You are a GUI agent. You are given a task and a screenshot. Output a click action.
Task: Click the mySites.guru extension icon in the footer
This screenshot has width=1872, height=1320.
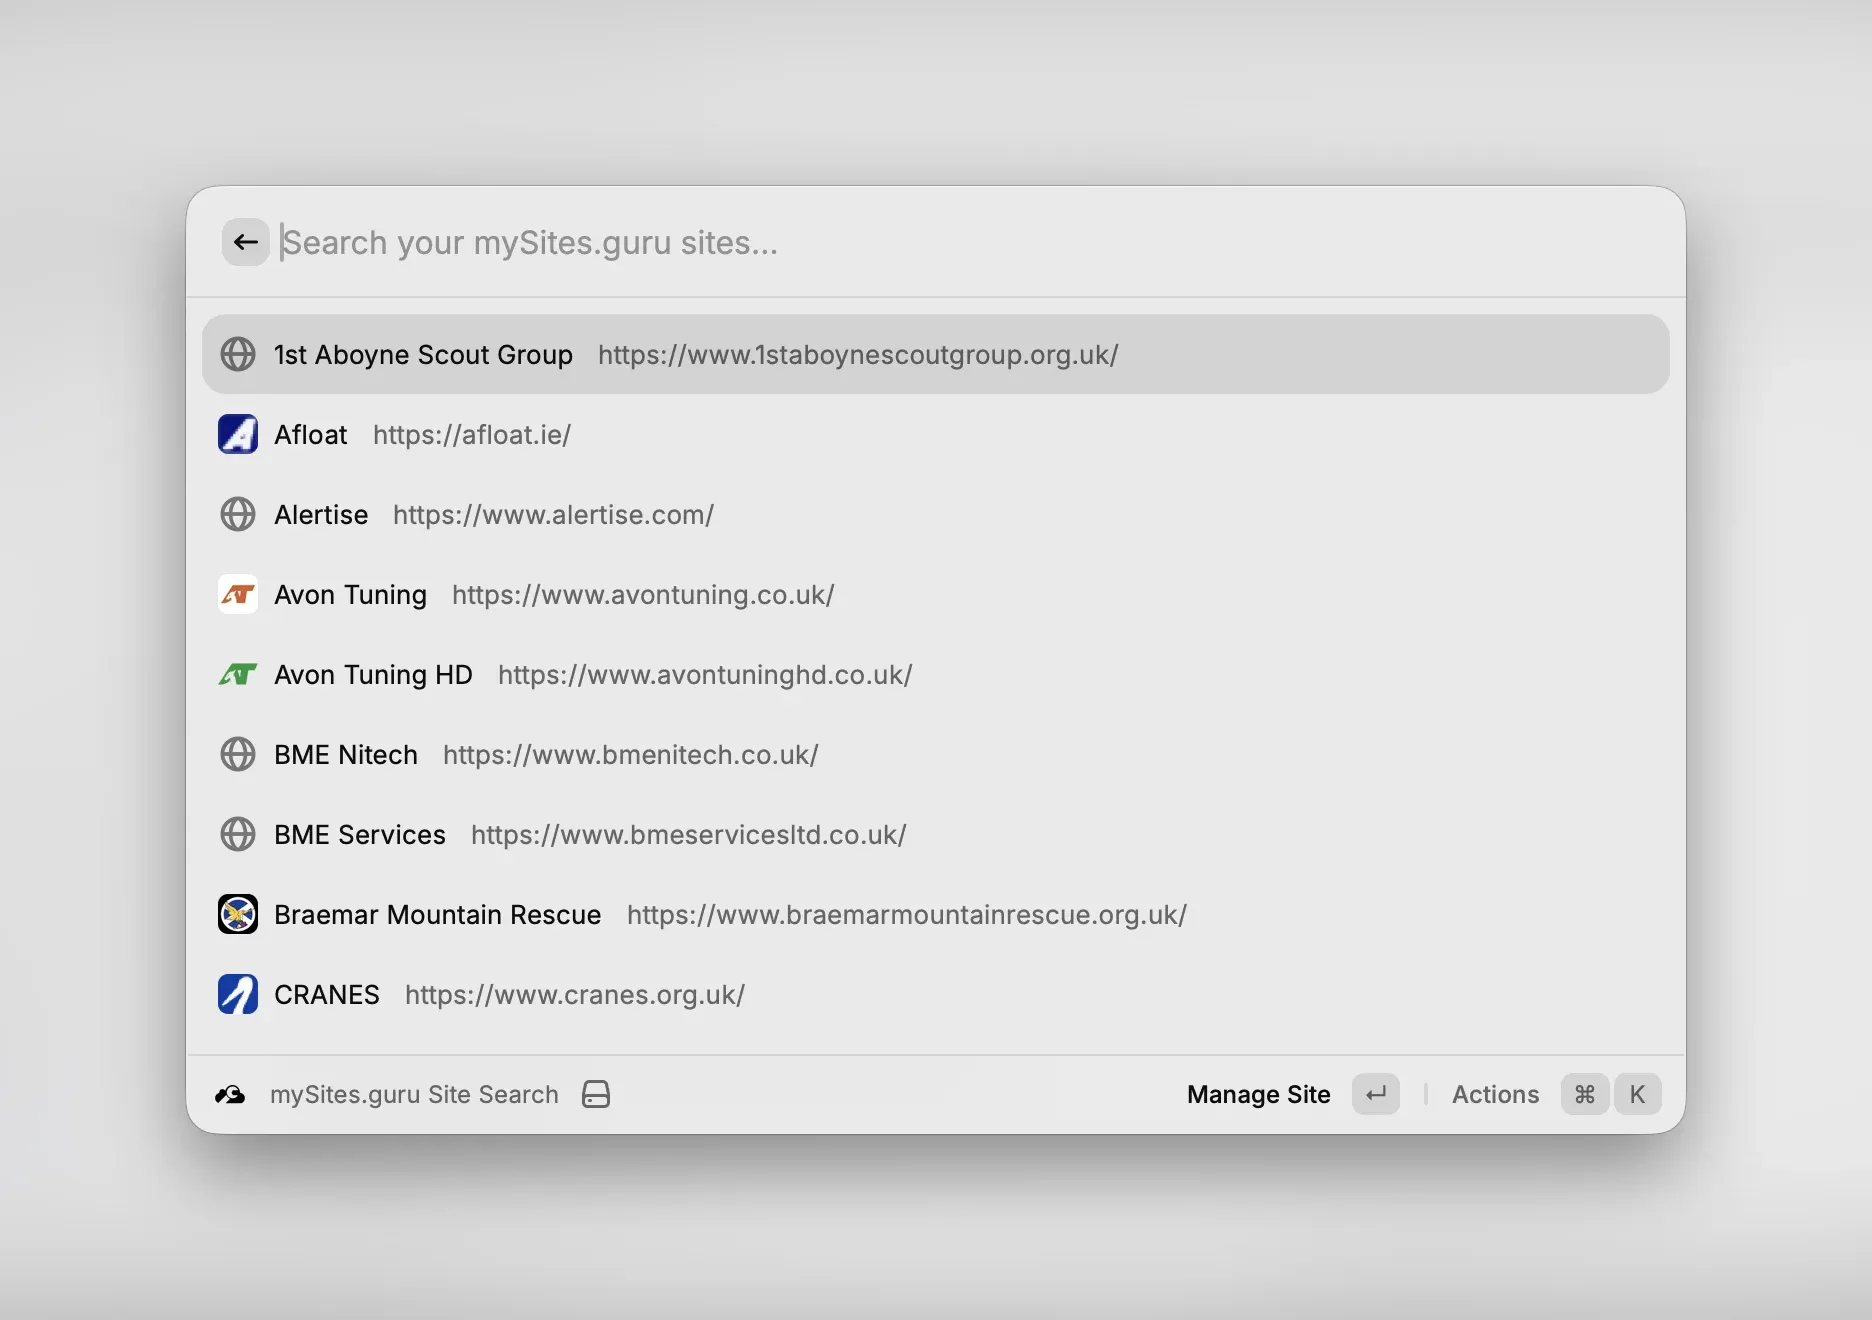click(230, 1094)
